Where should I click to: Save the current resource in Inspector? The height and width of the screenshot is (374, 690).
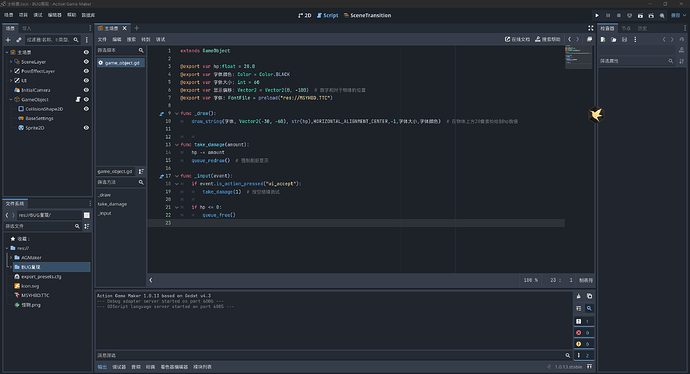tap(624, 40)
